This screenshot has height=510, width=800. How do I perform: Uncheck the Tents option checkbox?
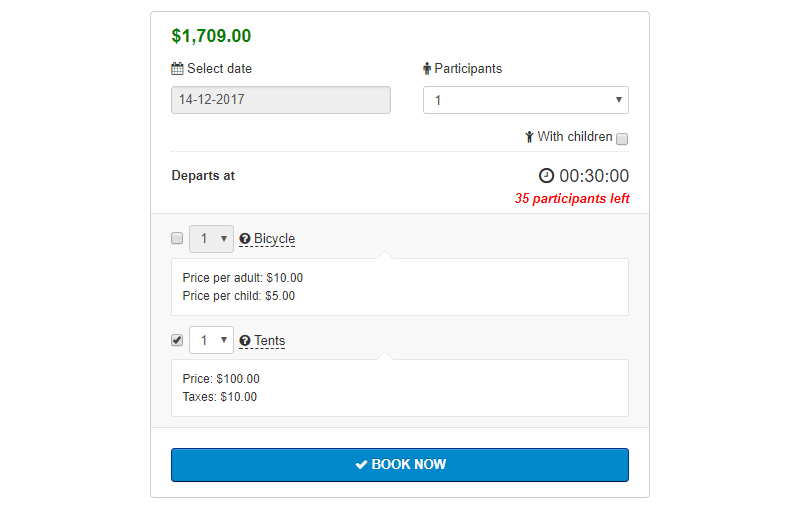pos(177,340)
